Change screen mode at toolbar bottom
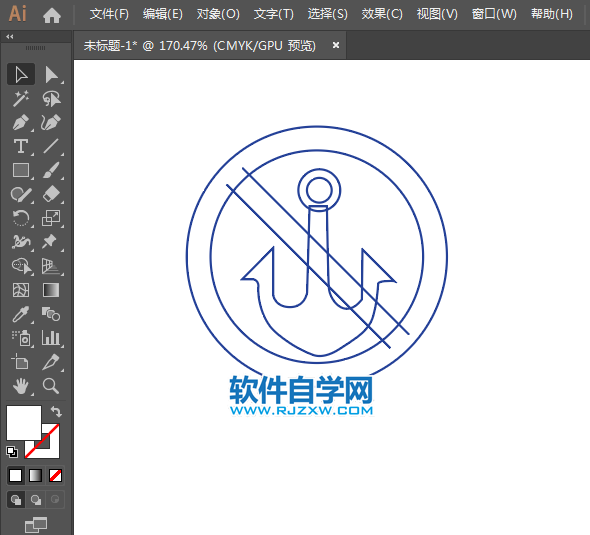The image size is (590, 535). tap(36, 525)
